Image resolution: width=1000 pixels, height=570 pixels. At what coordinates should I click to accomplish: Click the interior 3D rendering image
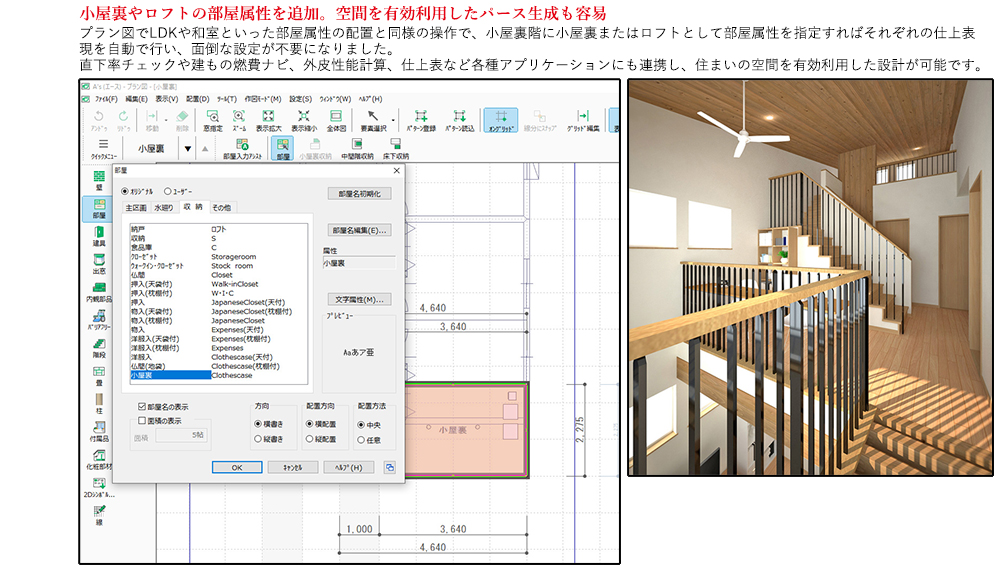click(x=810, y=277)
